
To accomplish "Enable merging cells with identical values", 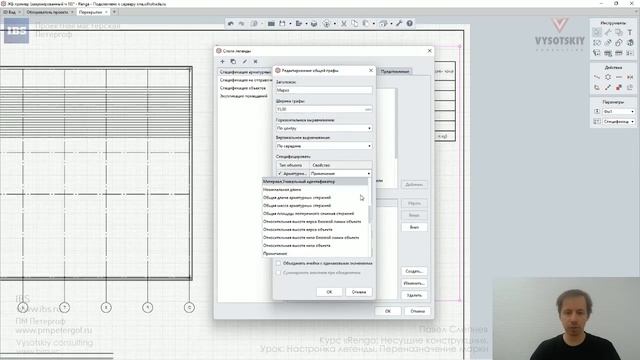I will pos(278,263).
